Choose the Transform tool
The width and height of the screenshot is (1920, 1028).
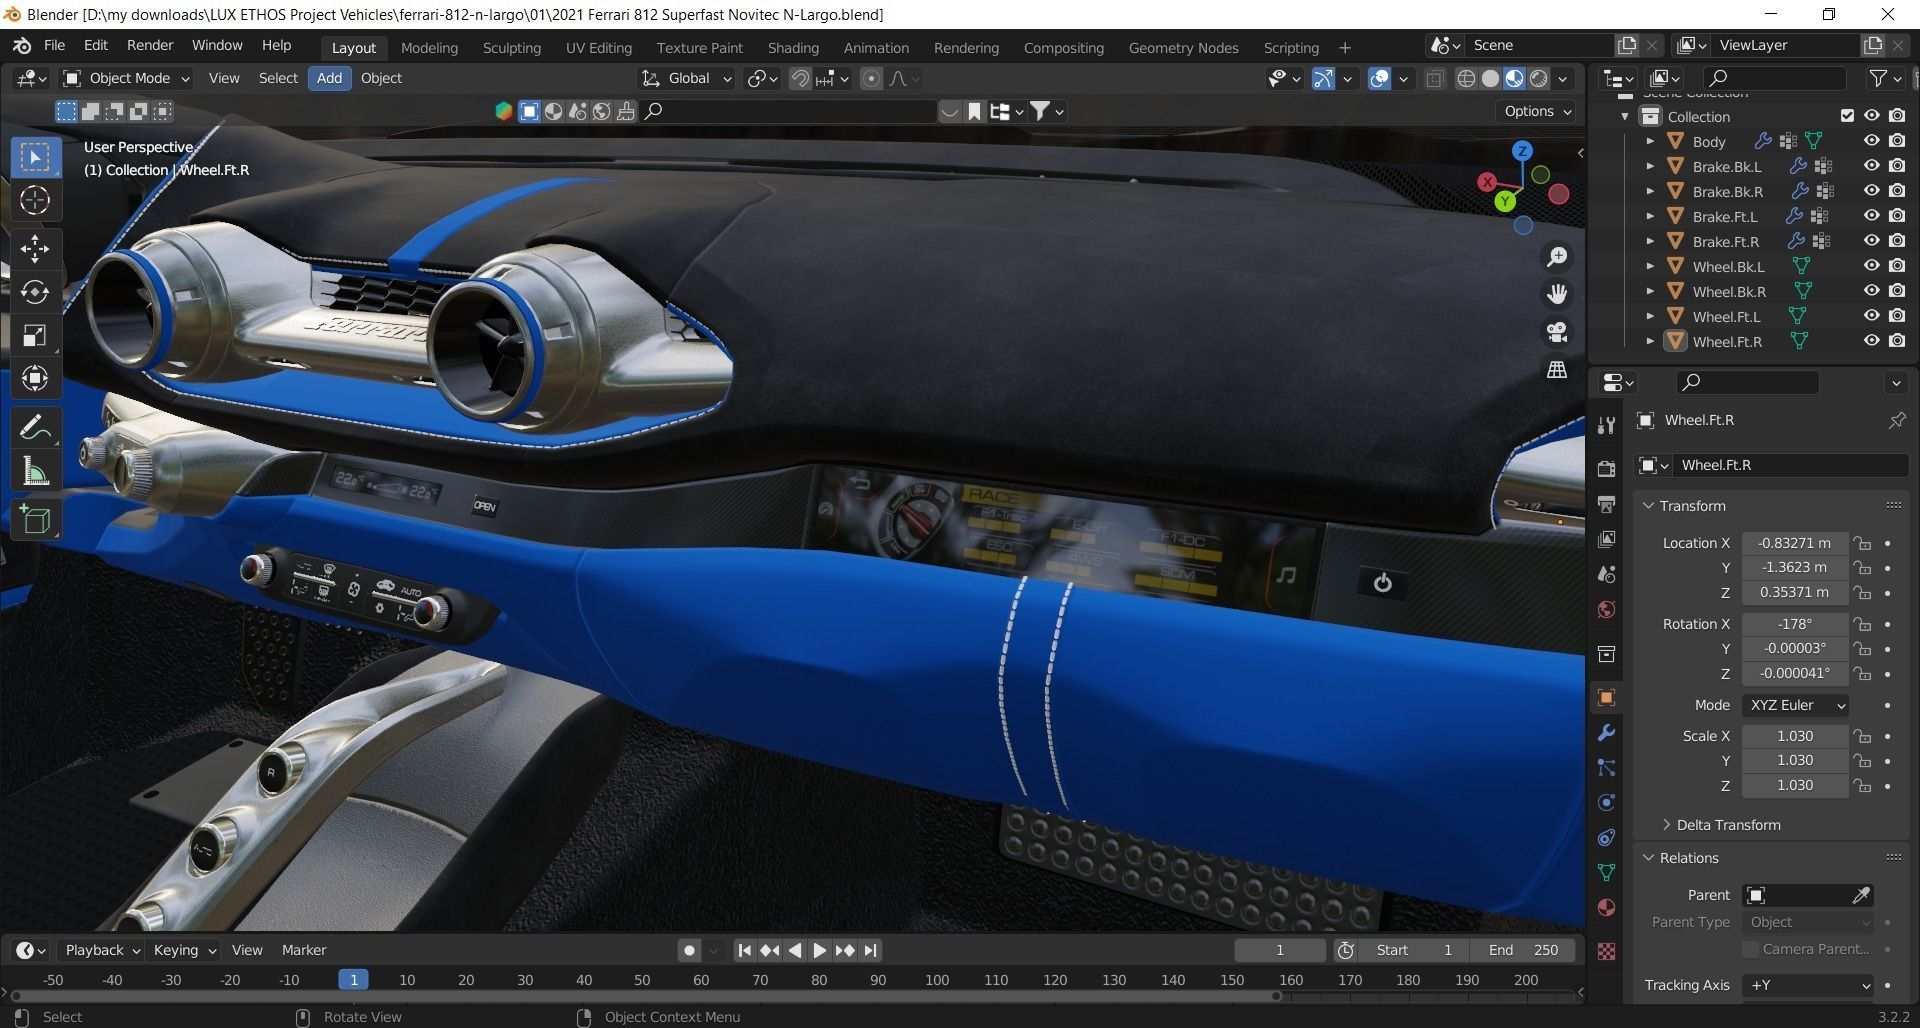35,378
